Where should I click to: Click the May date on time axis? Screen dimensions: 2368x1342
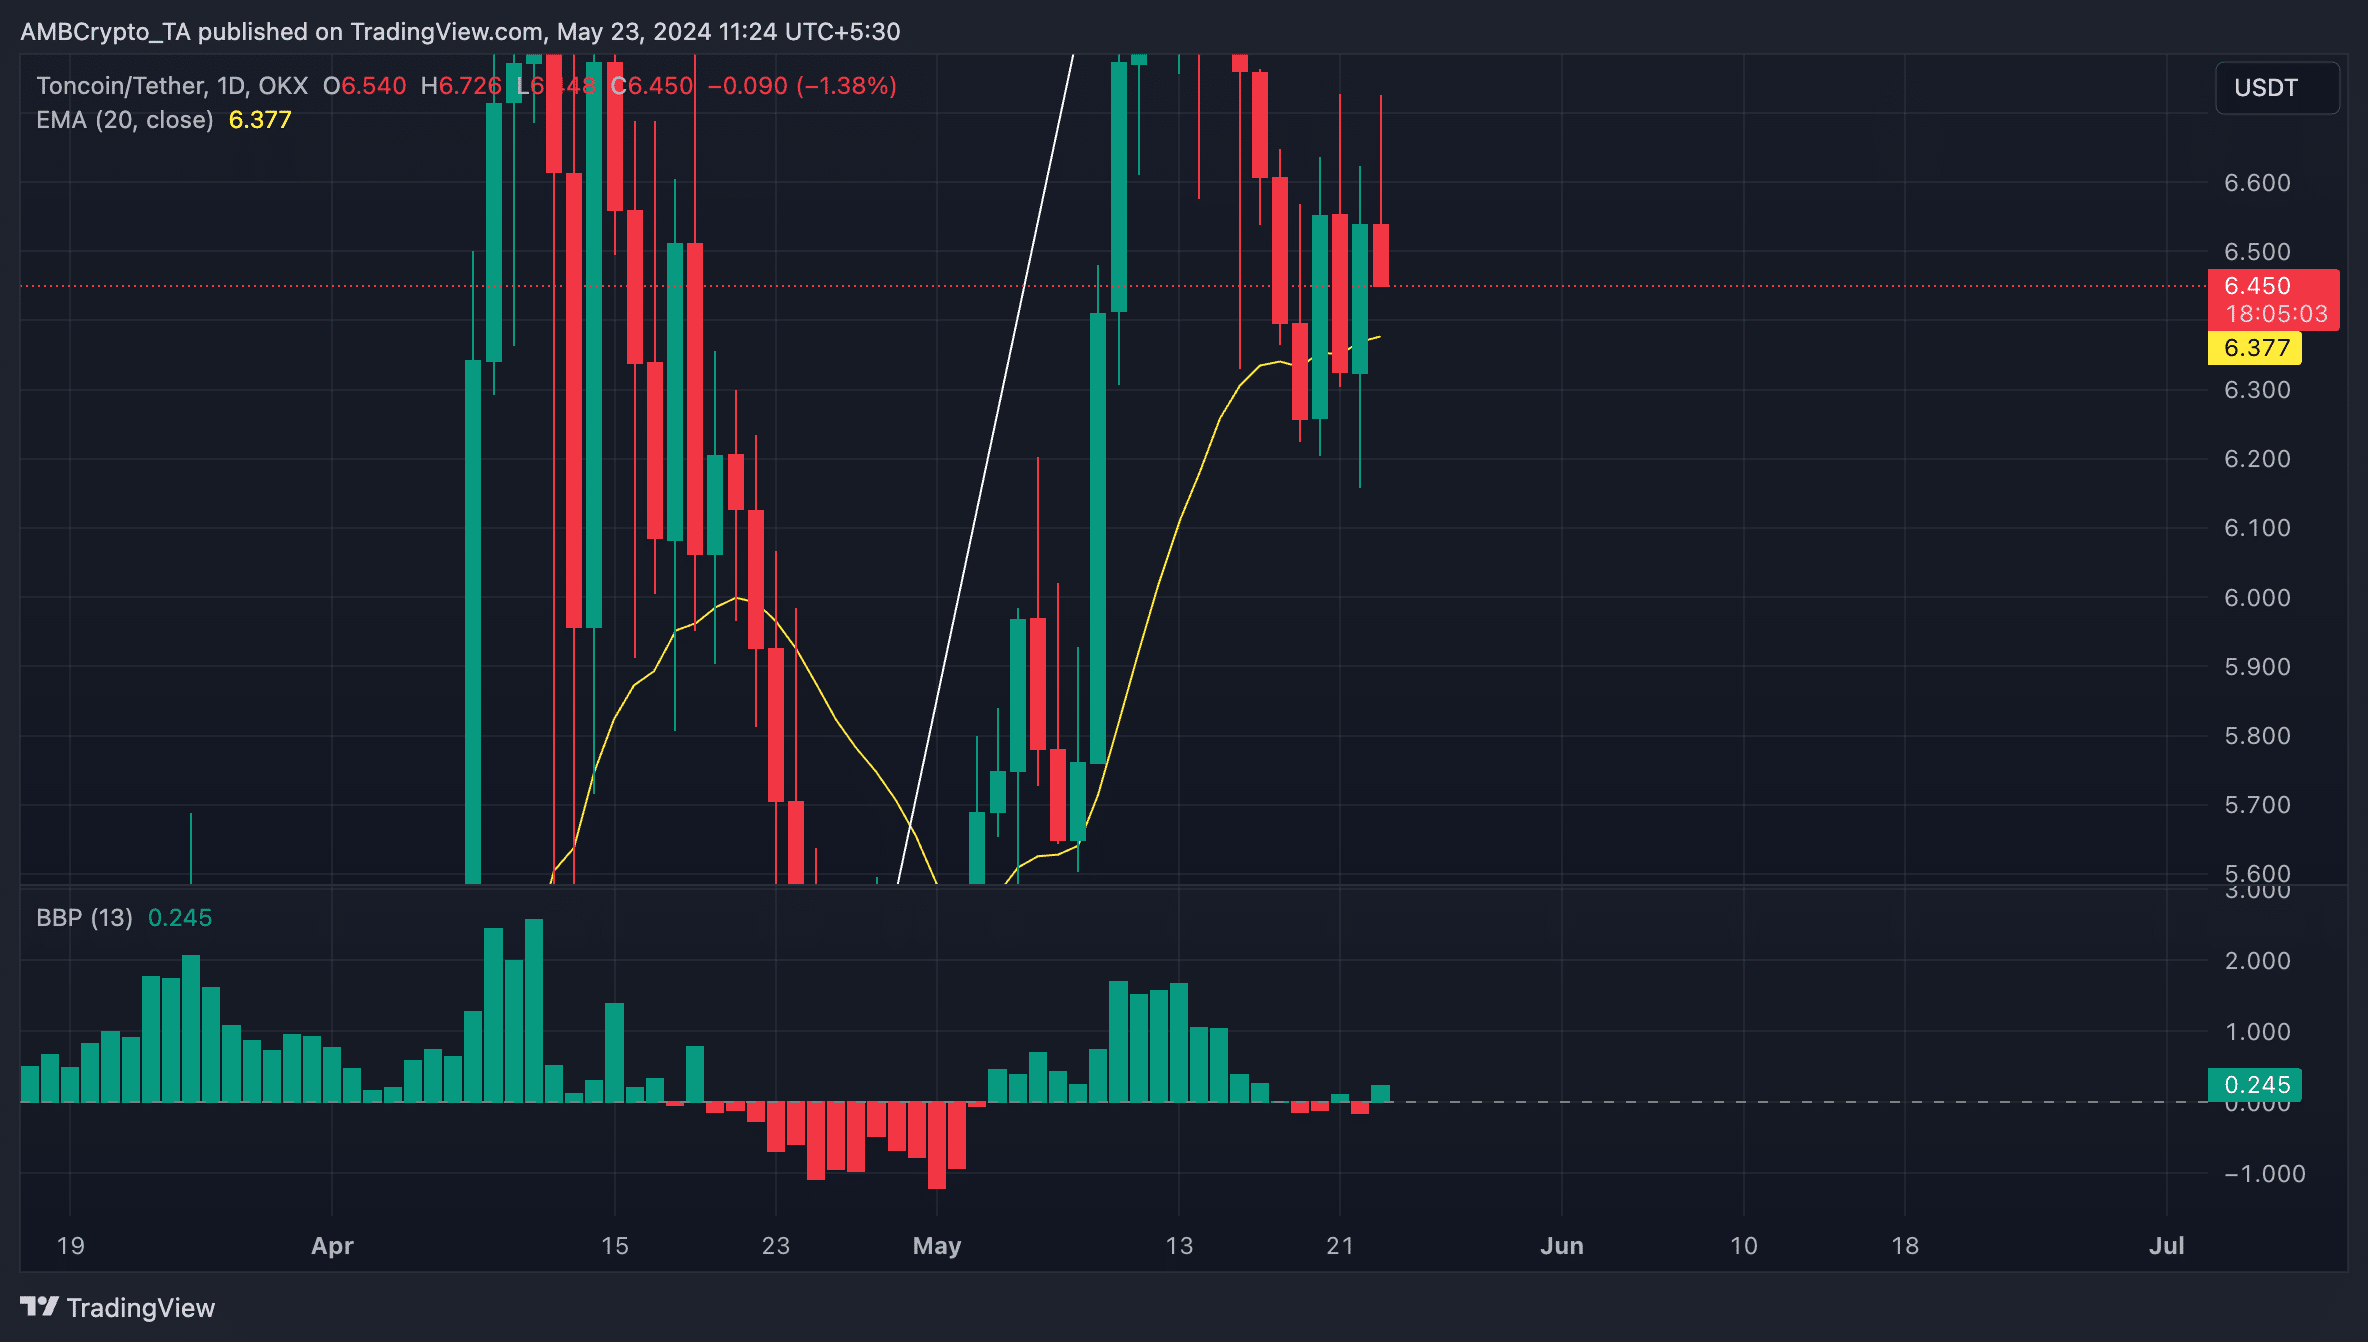coord(937,1246)
